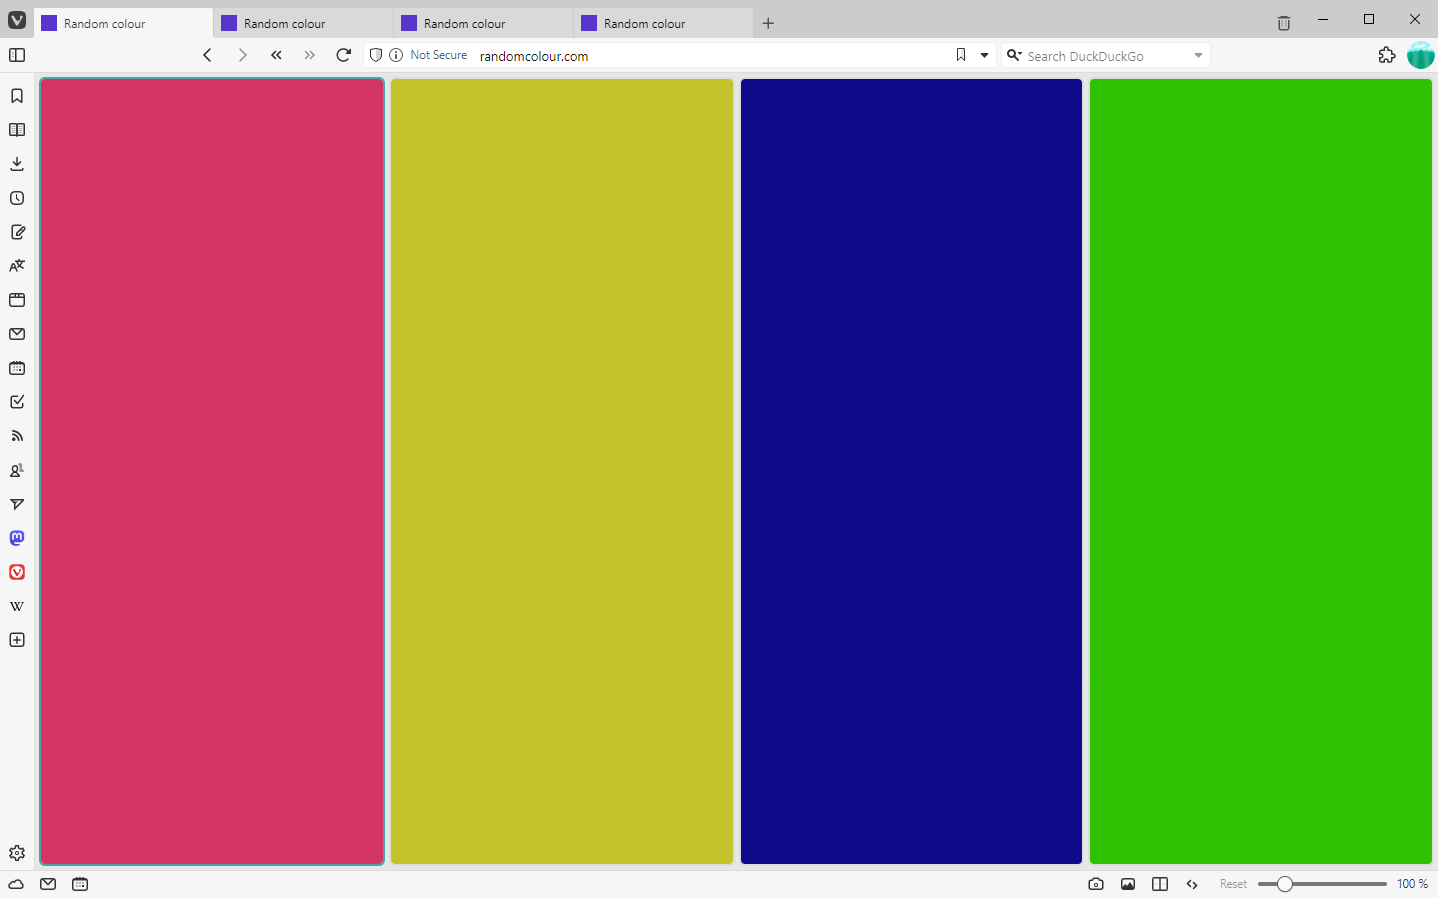1438x898 pixels.
Task: Click the green tiled colour pane
Action: [1261, 471]
